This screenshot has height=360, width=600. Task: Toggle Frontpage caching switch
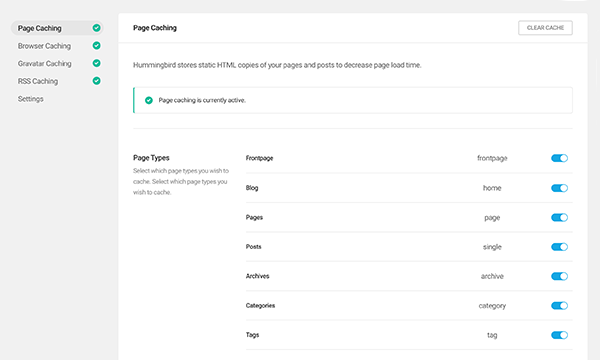(559, 158)
